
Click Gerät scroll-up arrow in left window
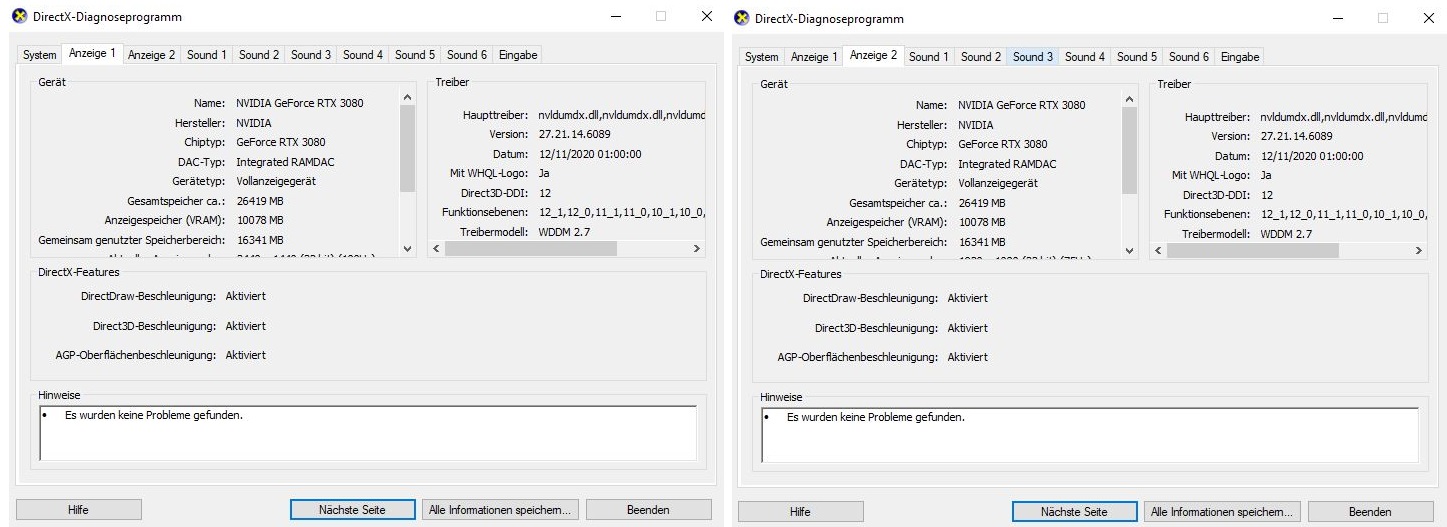(x=407, y=97)
